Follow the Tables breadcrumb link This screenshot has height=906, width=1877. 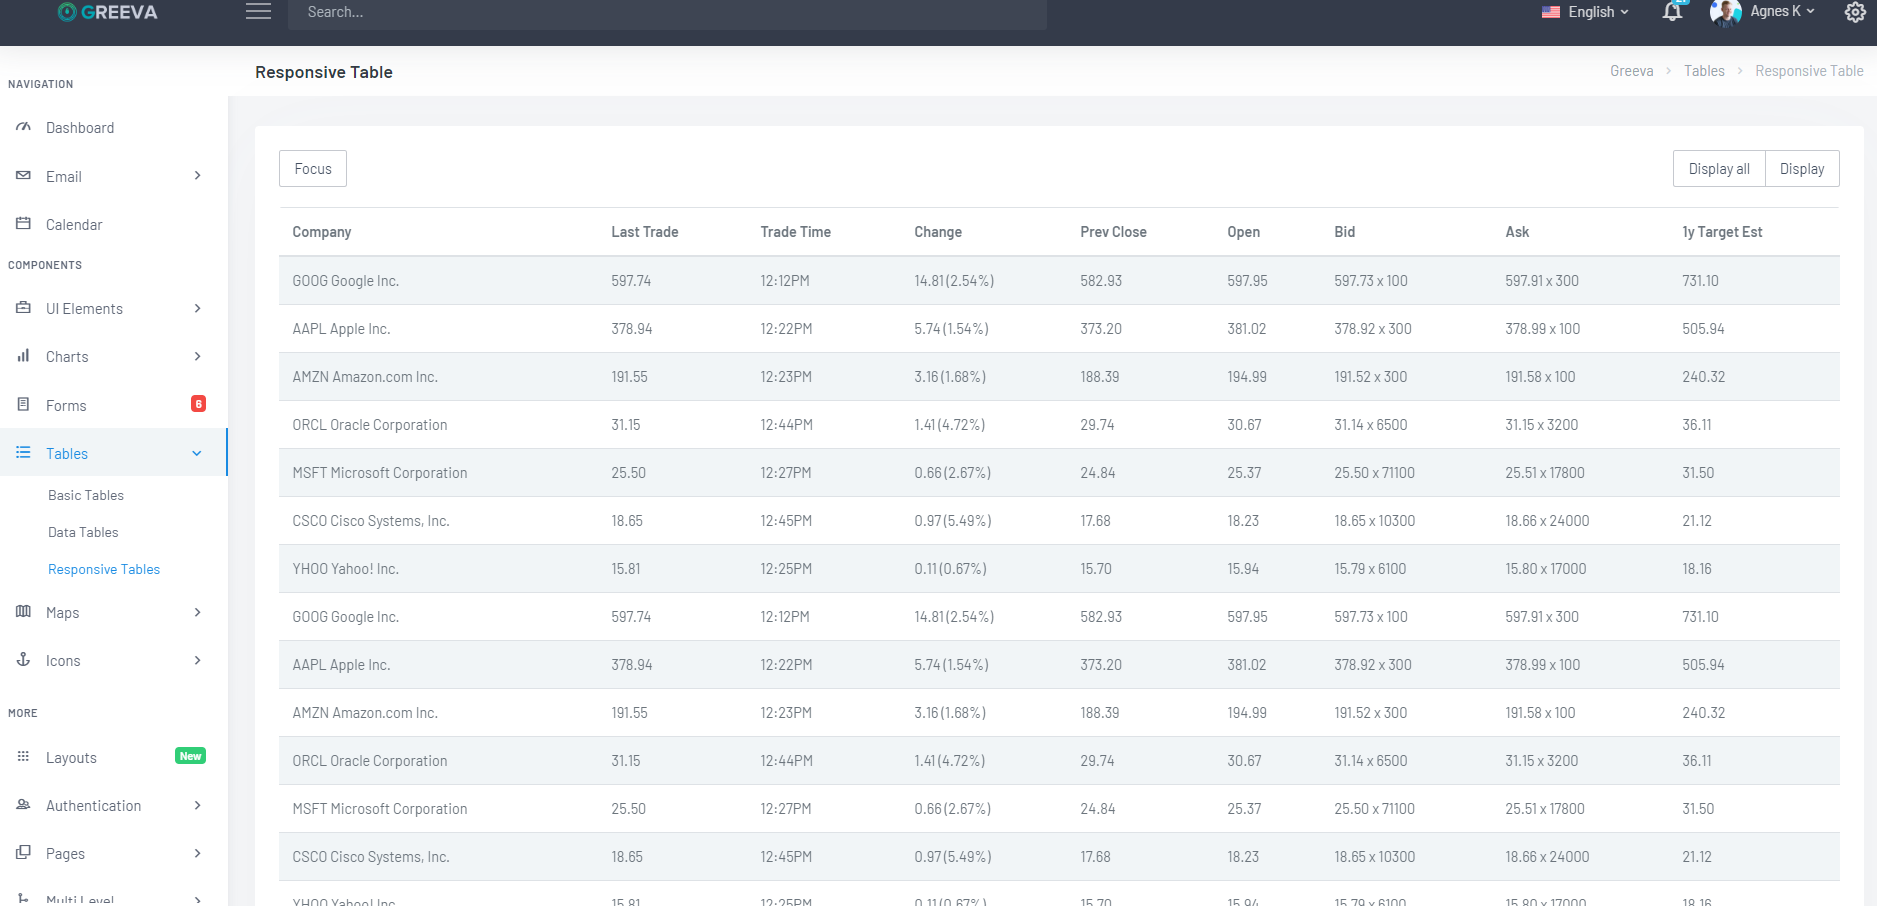pyautogui.click(x=1704, y=71)
